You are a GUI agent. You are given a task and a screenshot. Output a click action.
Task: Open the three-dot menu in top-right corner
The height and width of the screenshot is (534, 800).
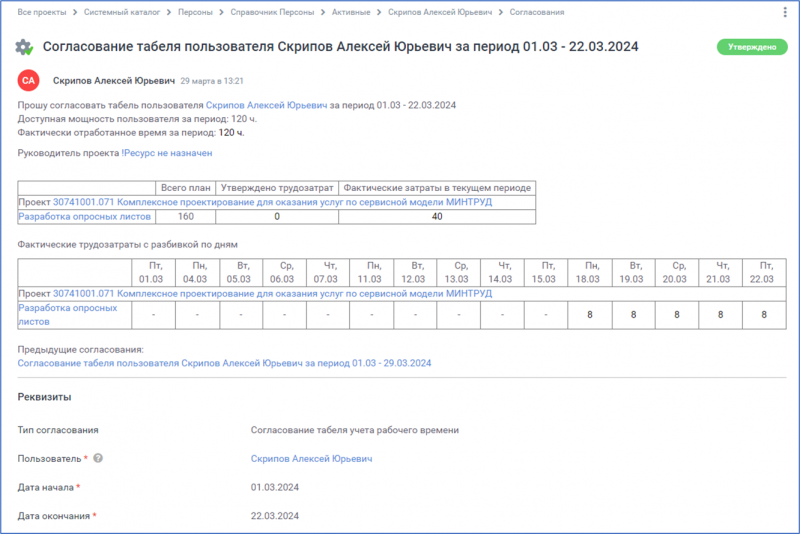pos(780,12)
